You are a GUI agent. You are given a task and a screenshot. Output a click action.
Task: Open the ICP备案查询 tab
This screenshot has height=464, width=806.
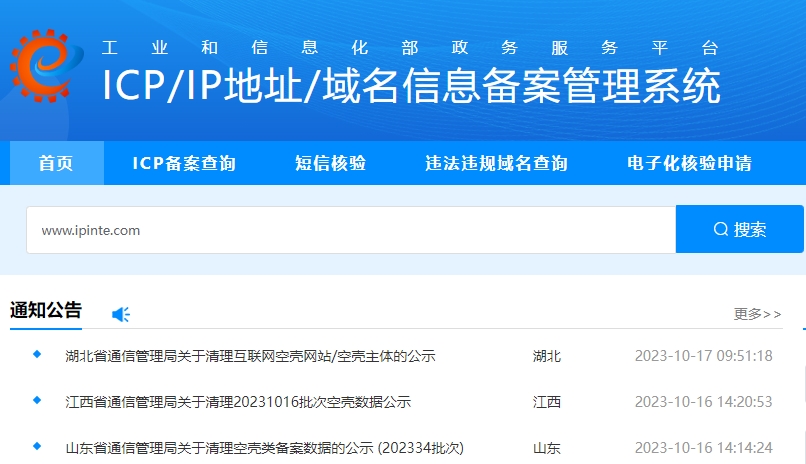pyautogui.click(x=184, y=163)
